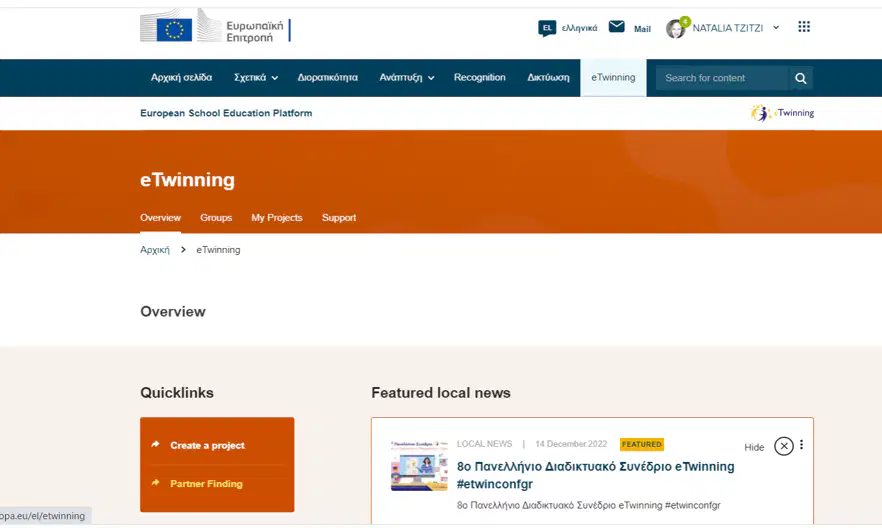Open the three-dot menu on news card
Viewport: 882px width, 528px height.
(802, 445)
